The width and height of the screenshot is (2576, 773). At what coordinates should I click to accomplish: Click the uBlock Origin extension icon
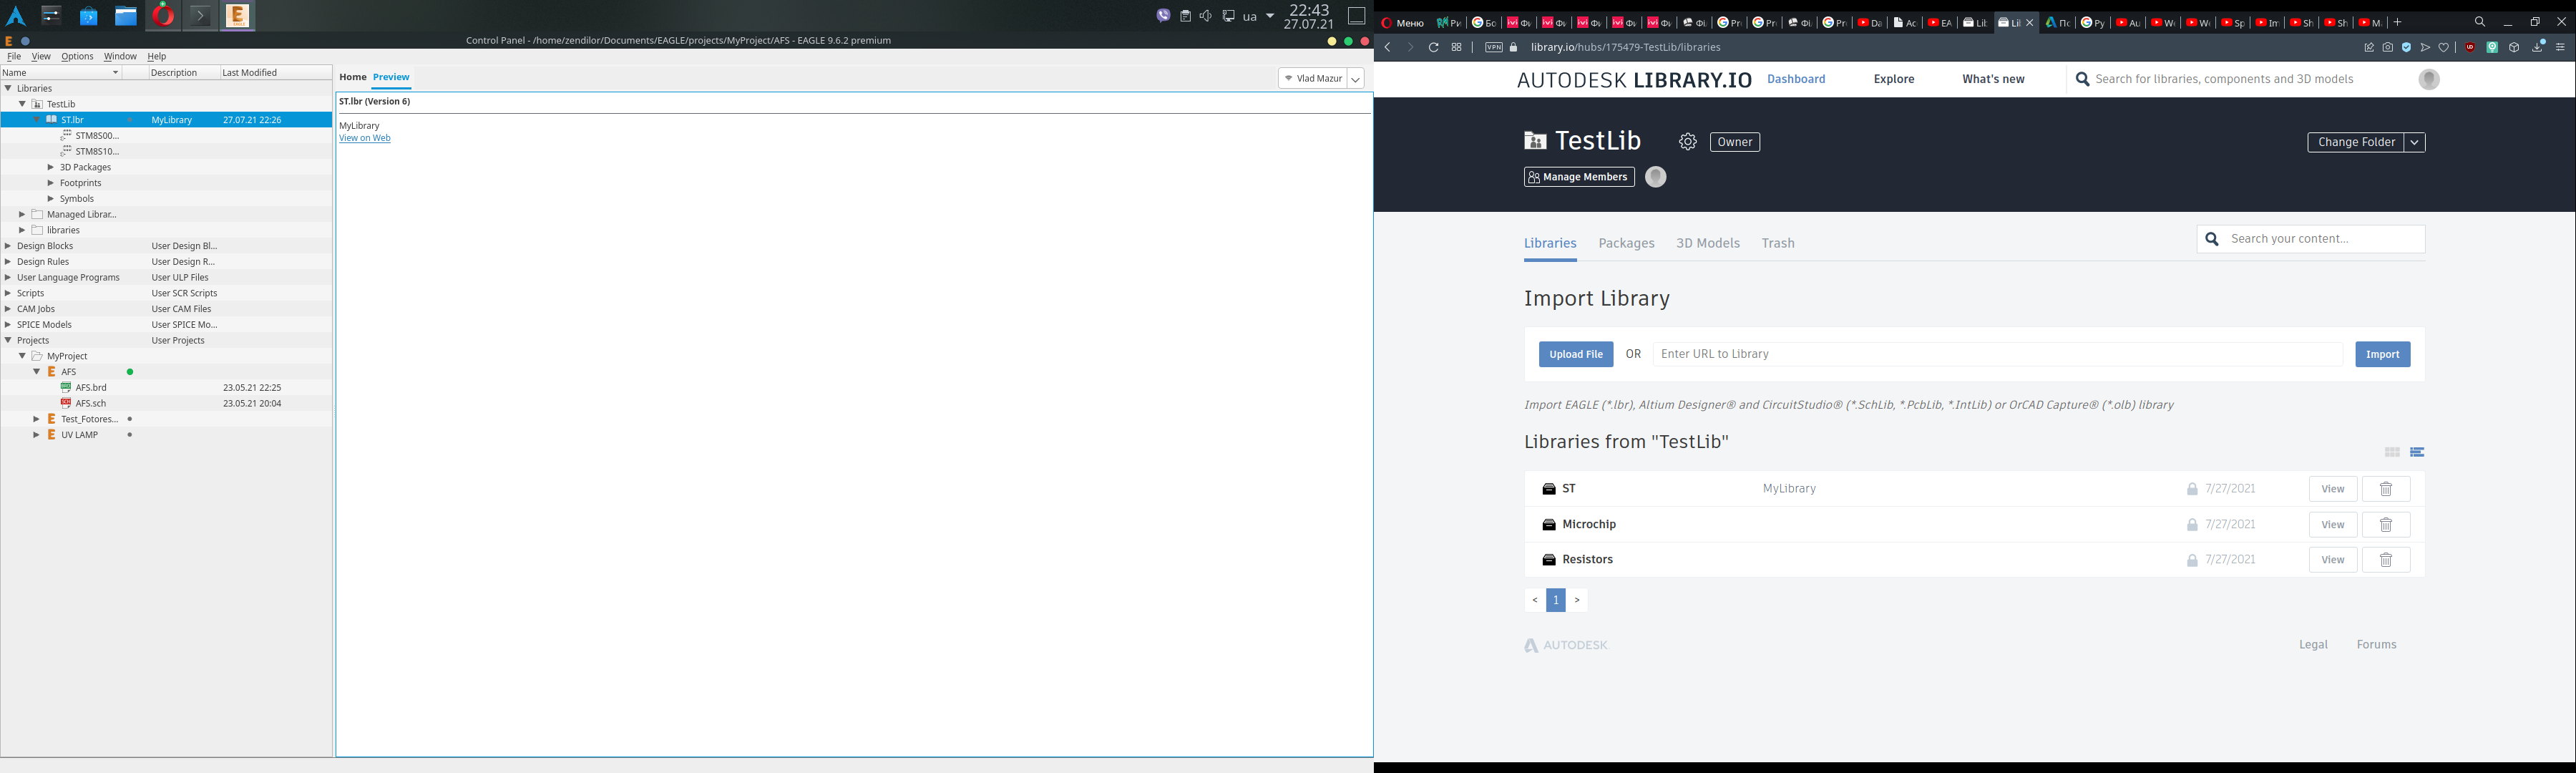coord(2470,47)
